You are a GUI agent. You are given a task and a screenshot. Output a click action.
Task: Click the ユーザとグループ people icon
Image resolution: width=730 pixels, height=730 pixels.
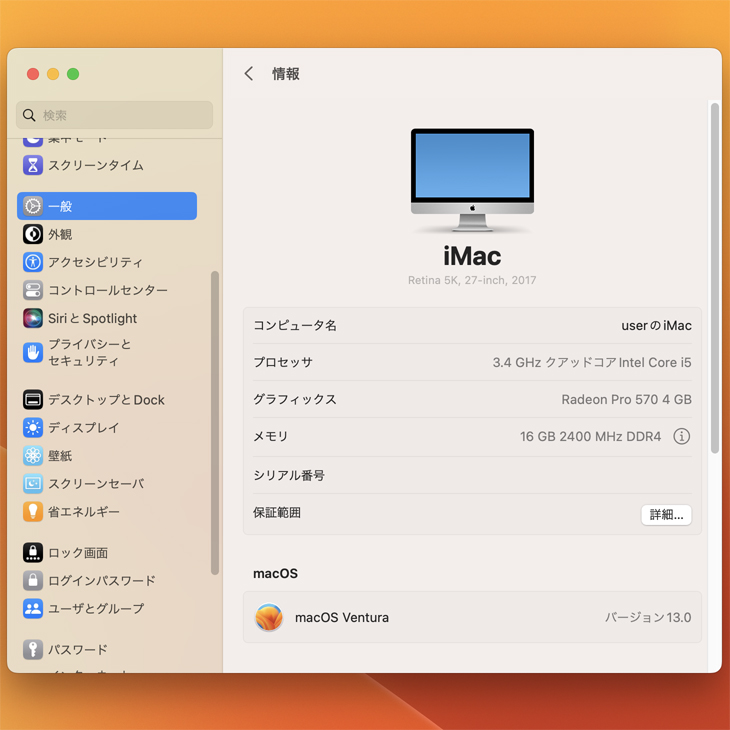tap(33, 608)
